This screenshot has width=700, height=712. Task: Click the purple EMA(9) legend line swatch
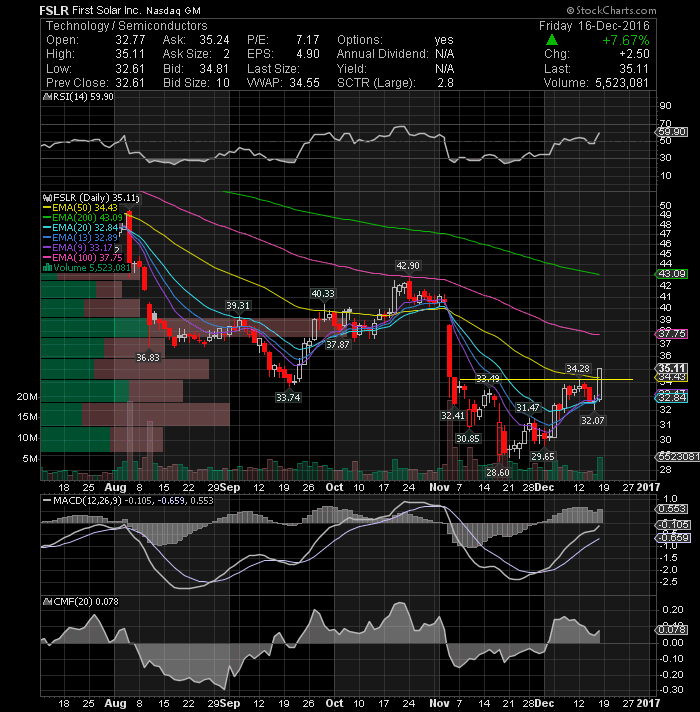(x=46, y=247)
